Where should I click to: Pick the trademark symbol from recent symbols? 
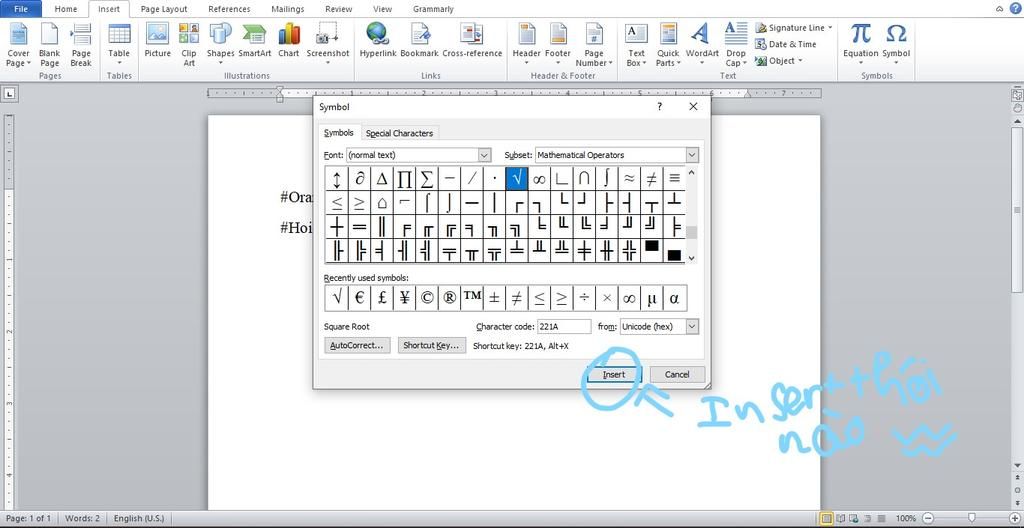472,298
